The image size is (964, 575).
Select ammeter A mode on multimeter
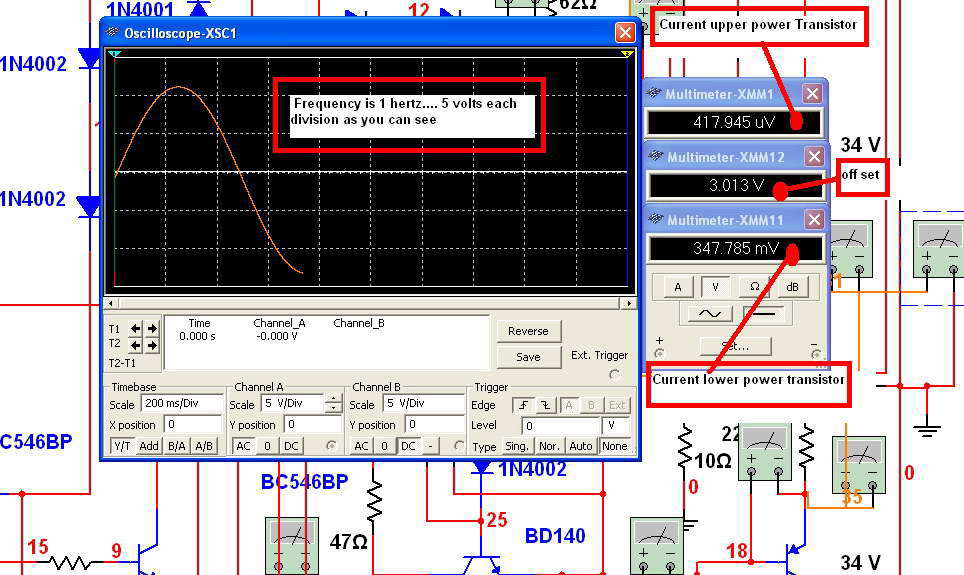coord(678,287)
